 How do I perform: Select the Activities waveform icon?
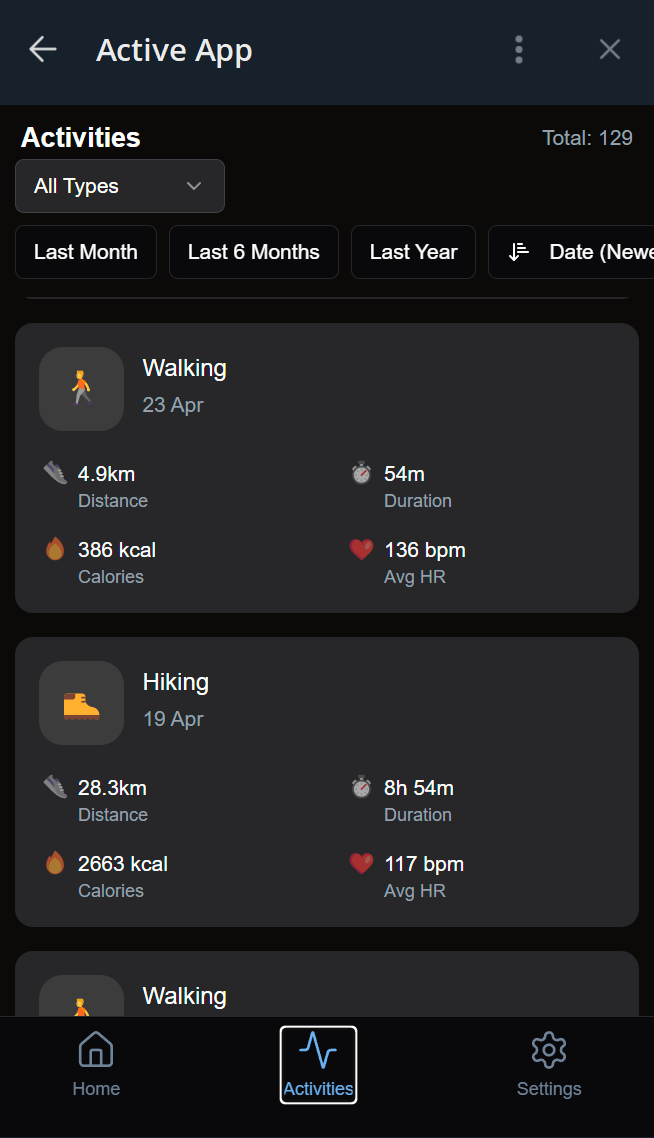[318, 1050]
